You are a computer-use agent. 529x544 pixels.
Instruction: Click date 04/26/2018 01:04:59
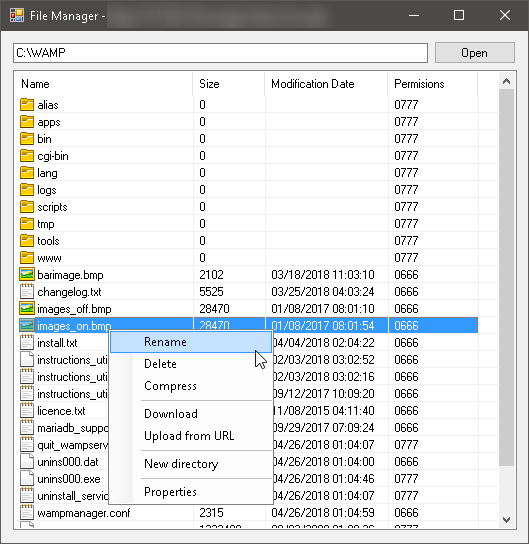coord(323,512)
